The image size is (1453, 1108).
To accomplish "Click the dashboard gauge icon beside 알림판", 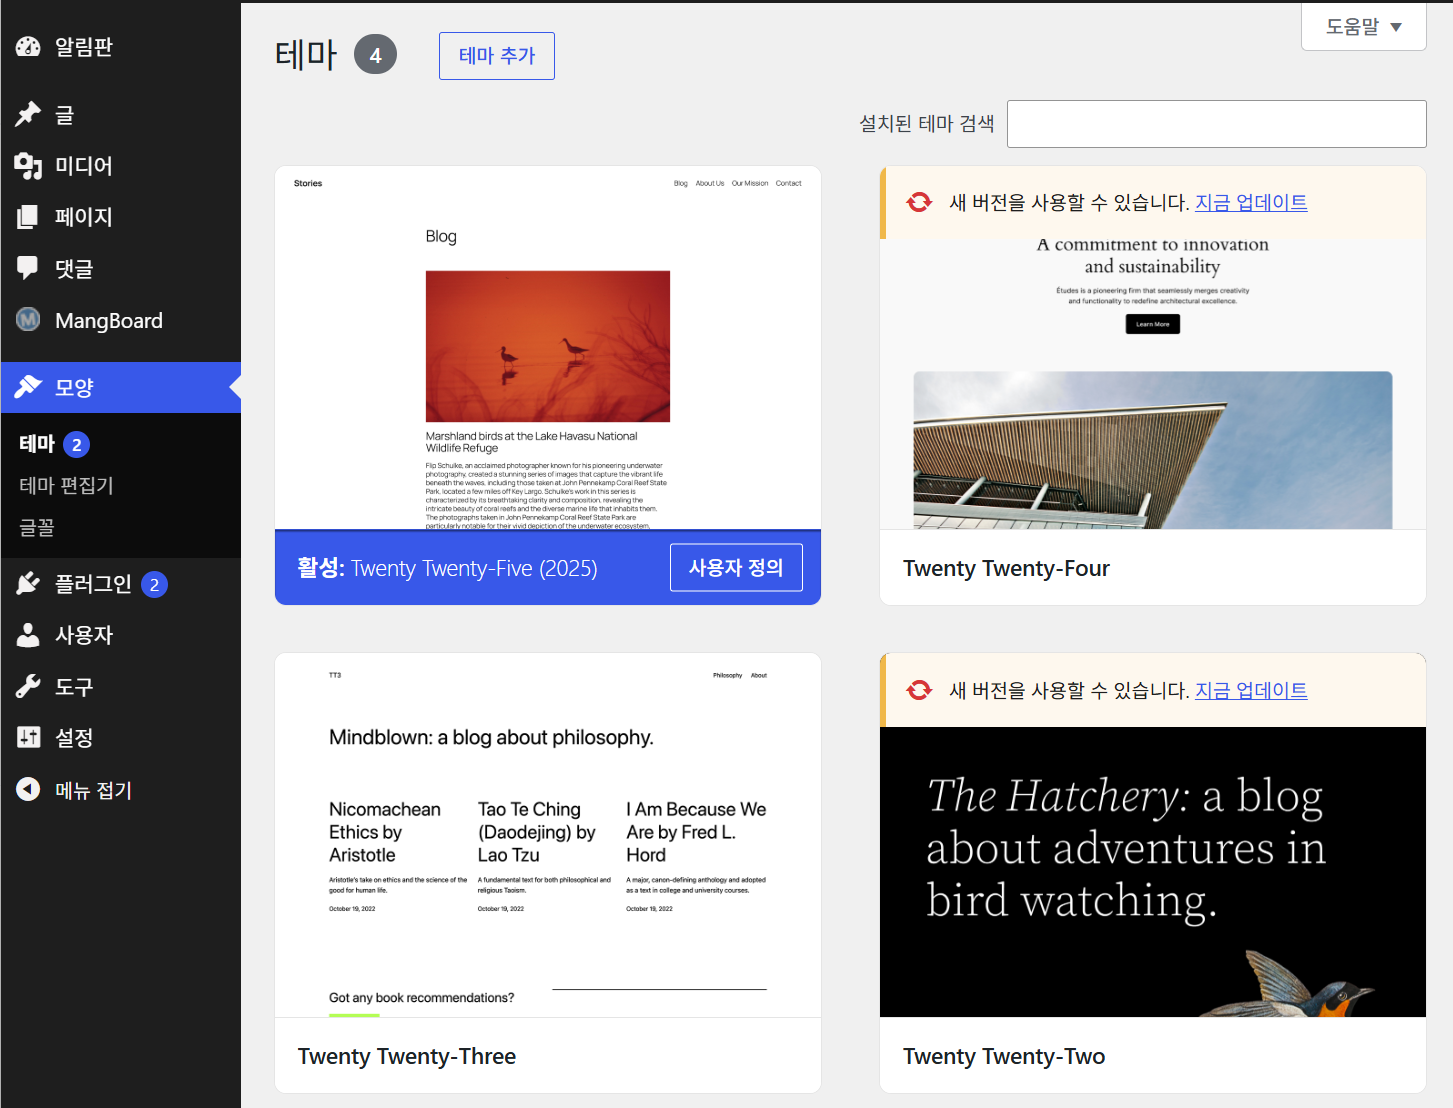I will (x=28, y=47).
